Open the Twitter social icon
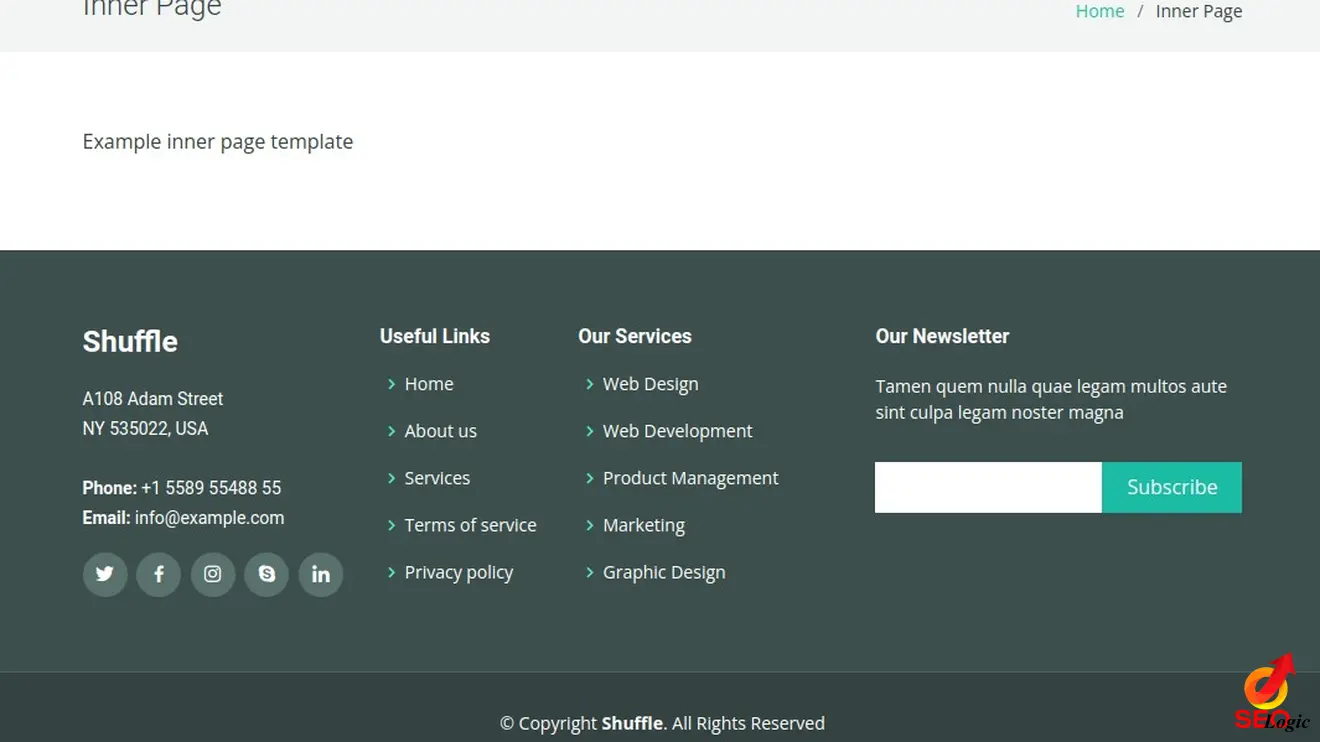The height and width of the screenshot is (742, 1320). (105, 575)
